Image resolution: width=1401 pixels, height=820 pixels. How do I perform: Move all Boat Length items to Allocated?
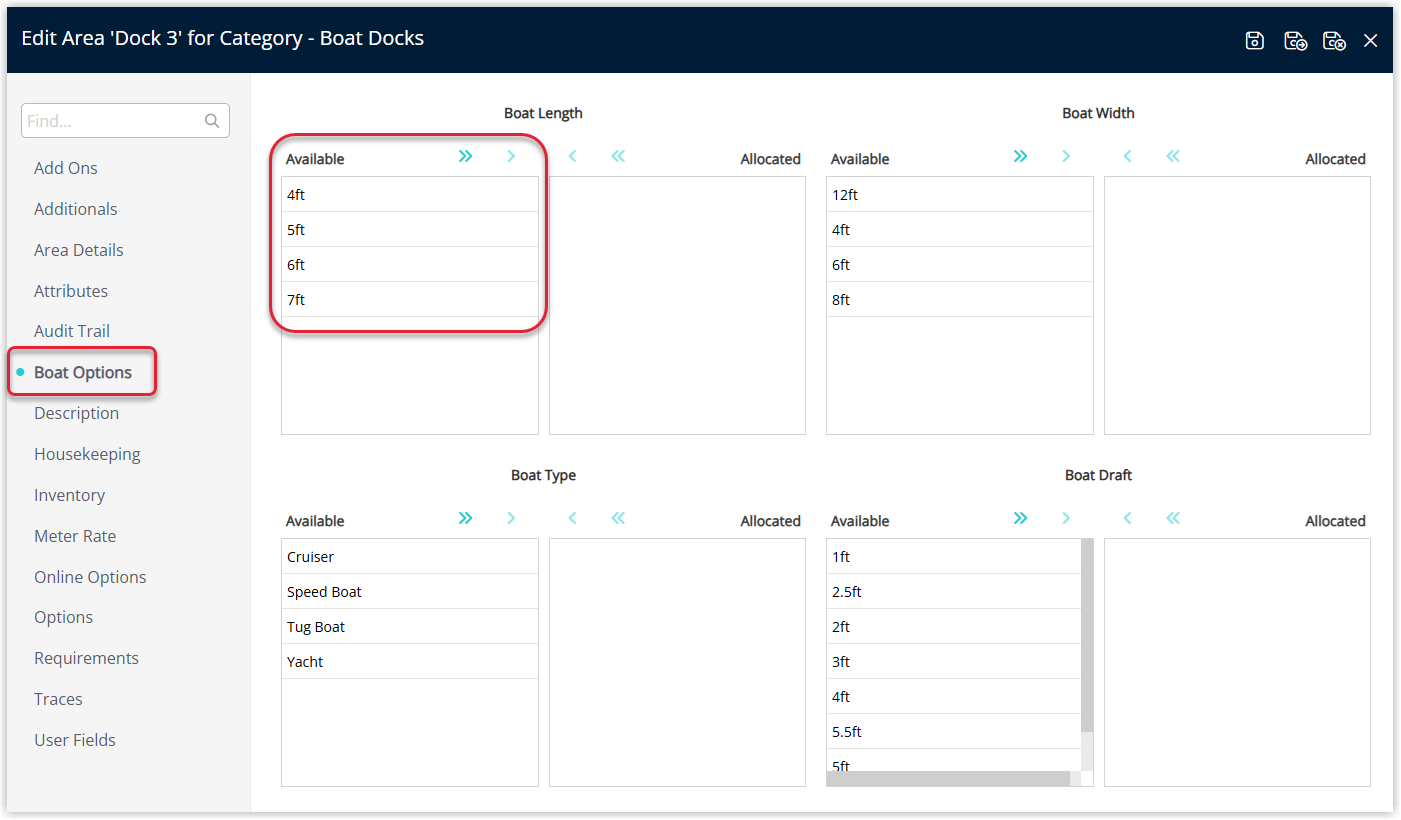click(x=465, y=156)
